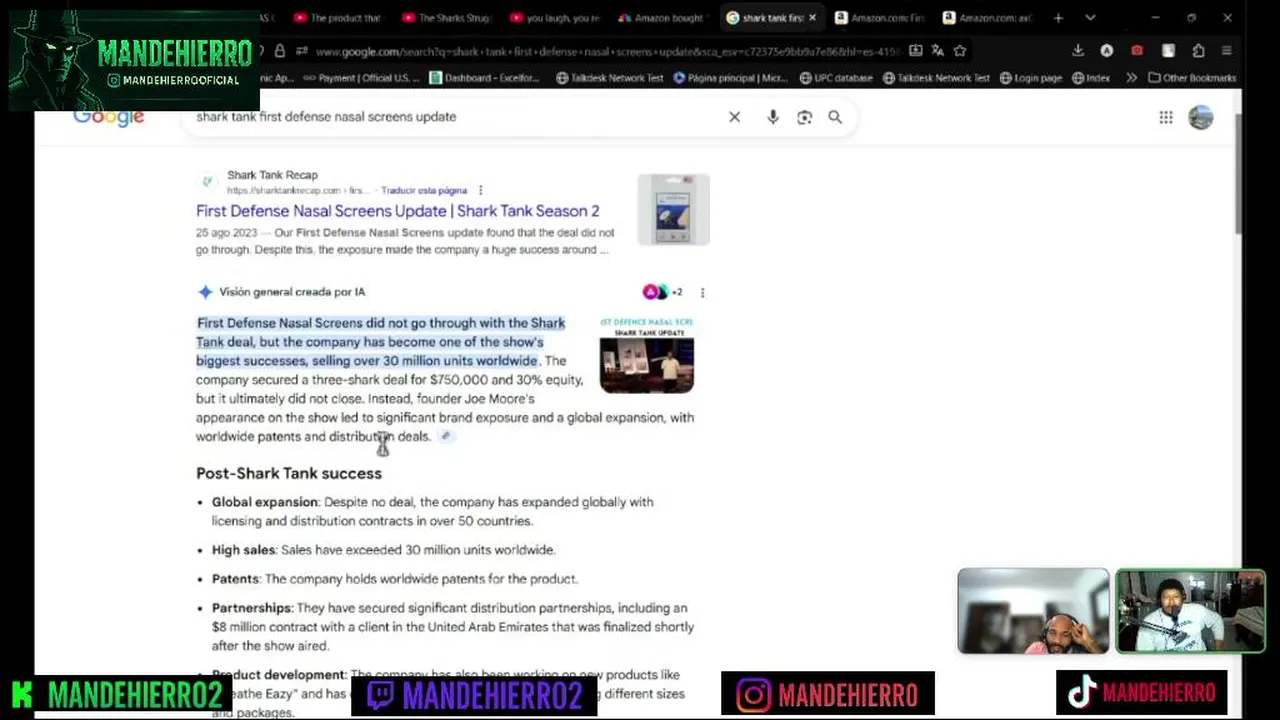Click the link chip after 'distribution deals.'

tap(446, 436)
